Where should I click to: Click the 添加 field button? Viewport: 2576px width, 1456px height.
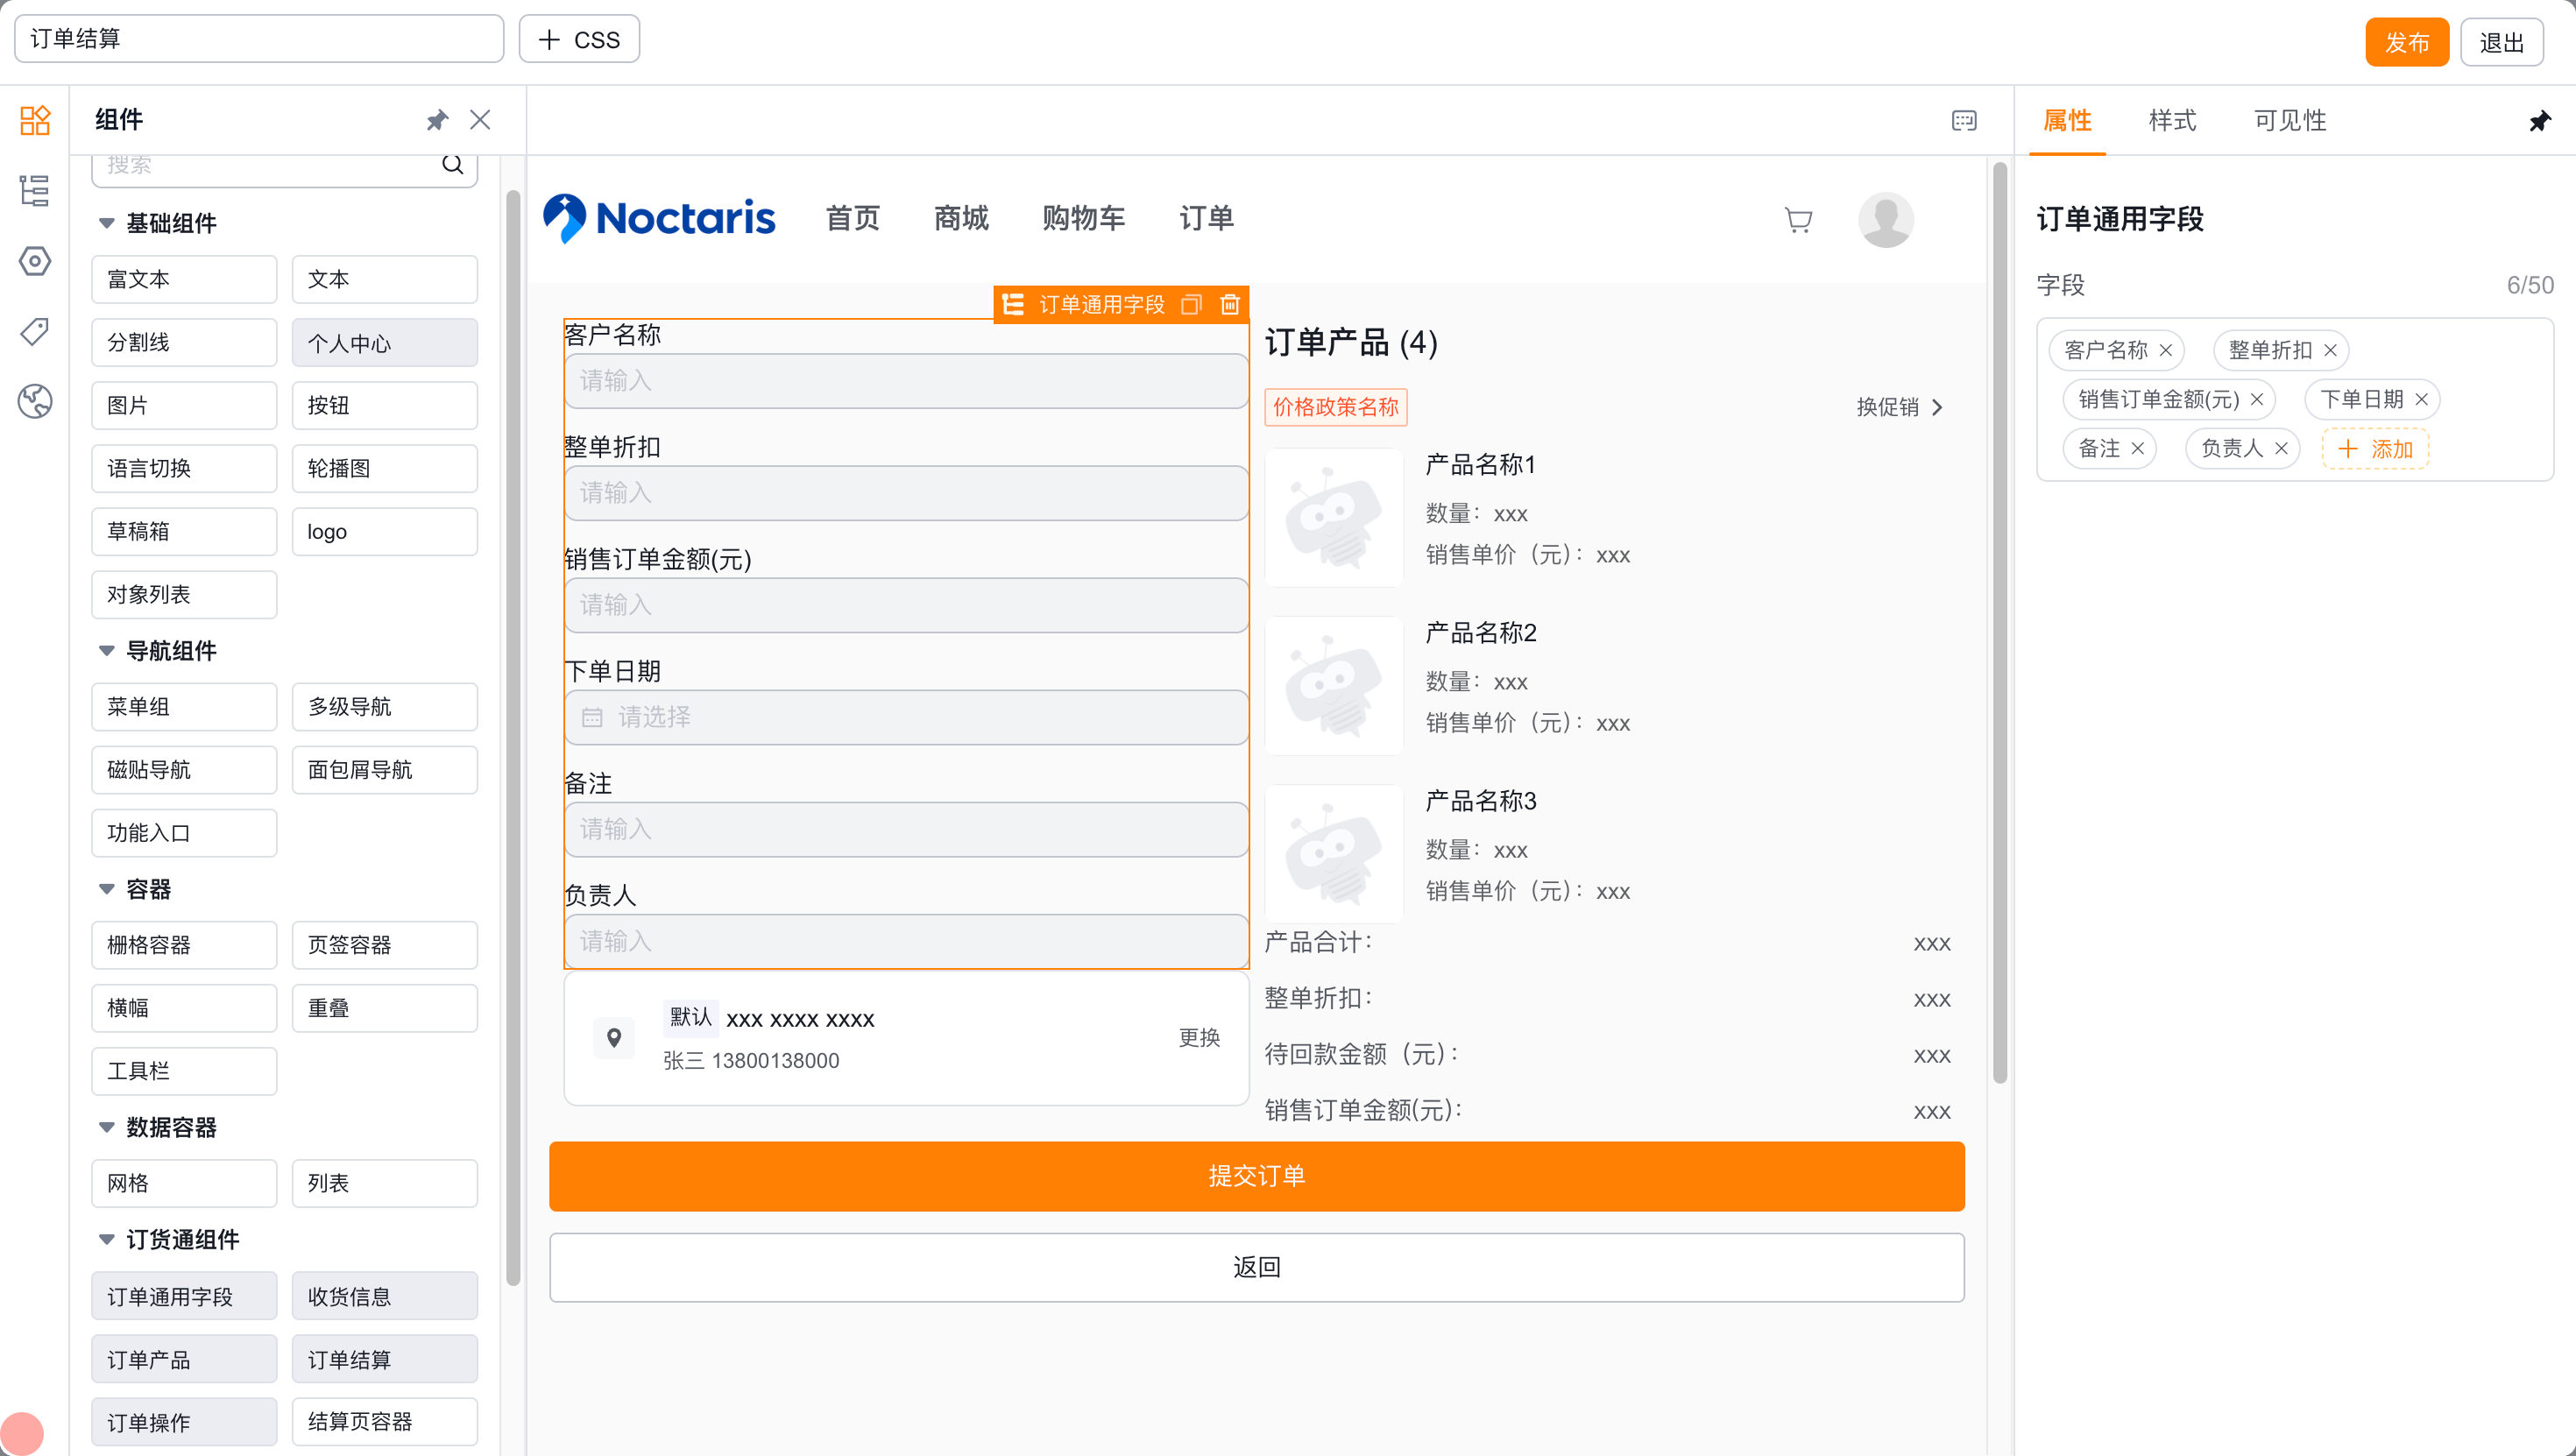tap(2375, 448)
